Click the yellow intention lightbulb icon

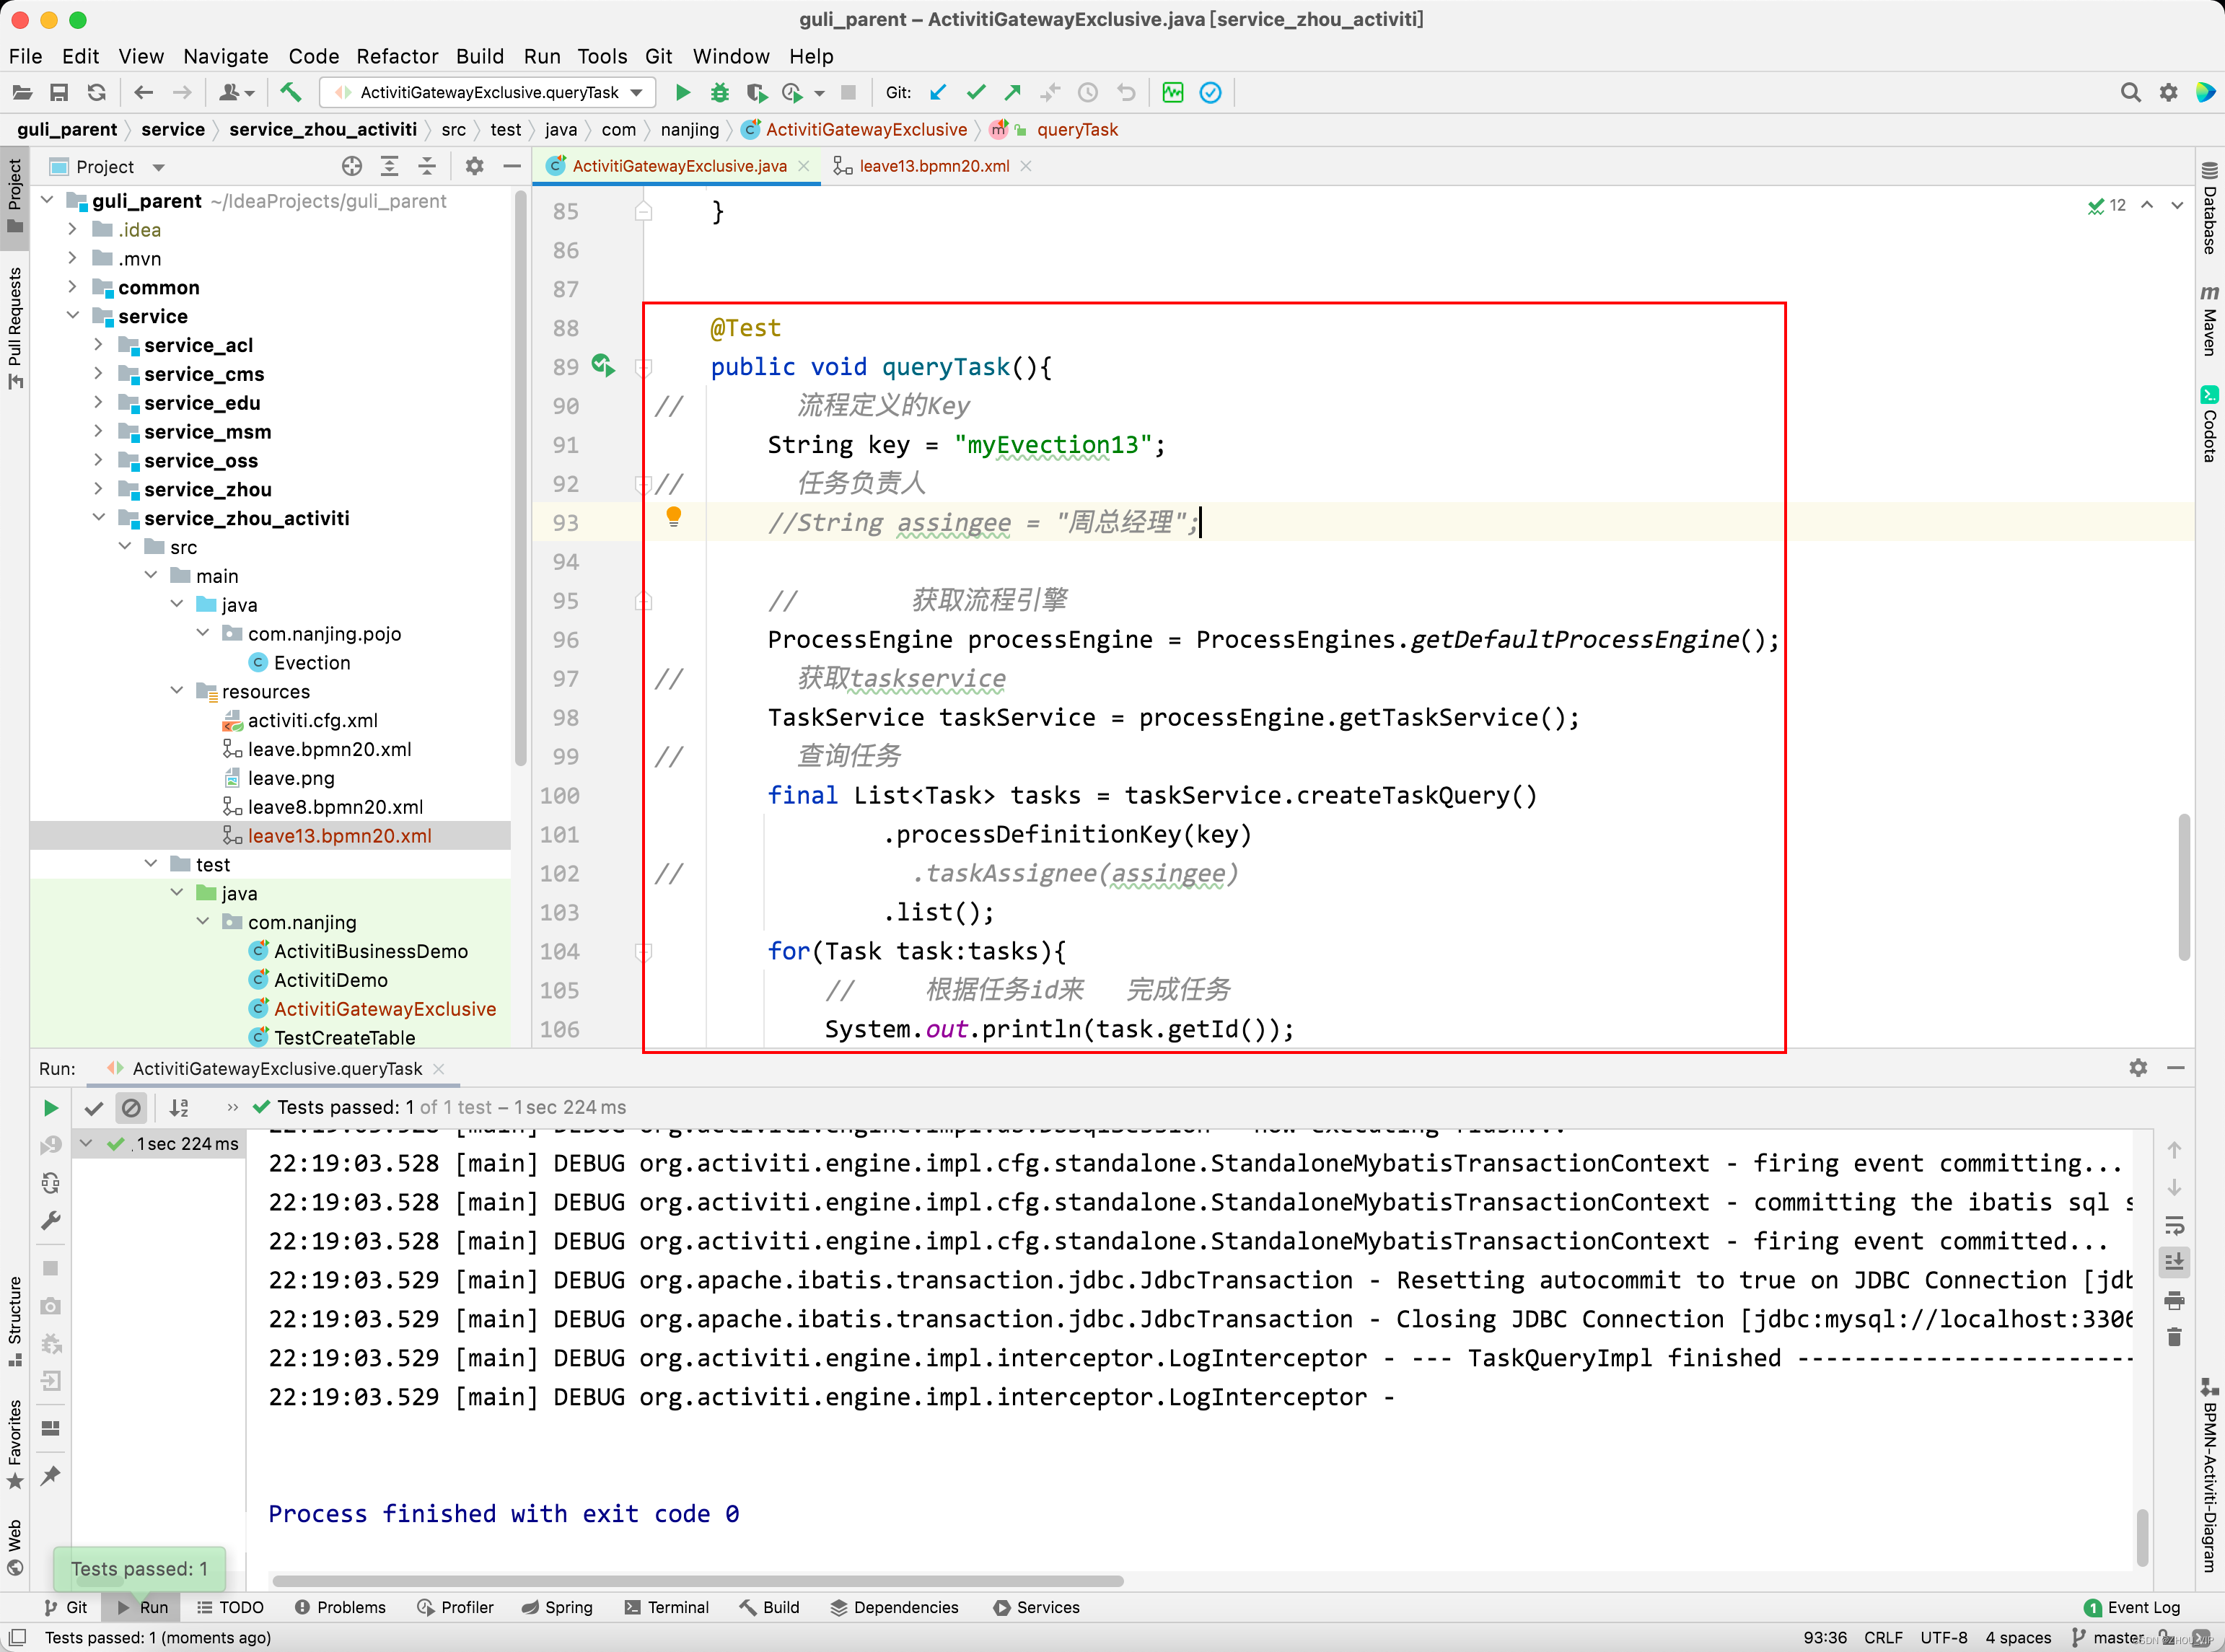673,517
